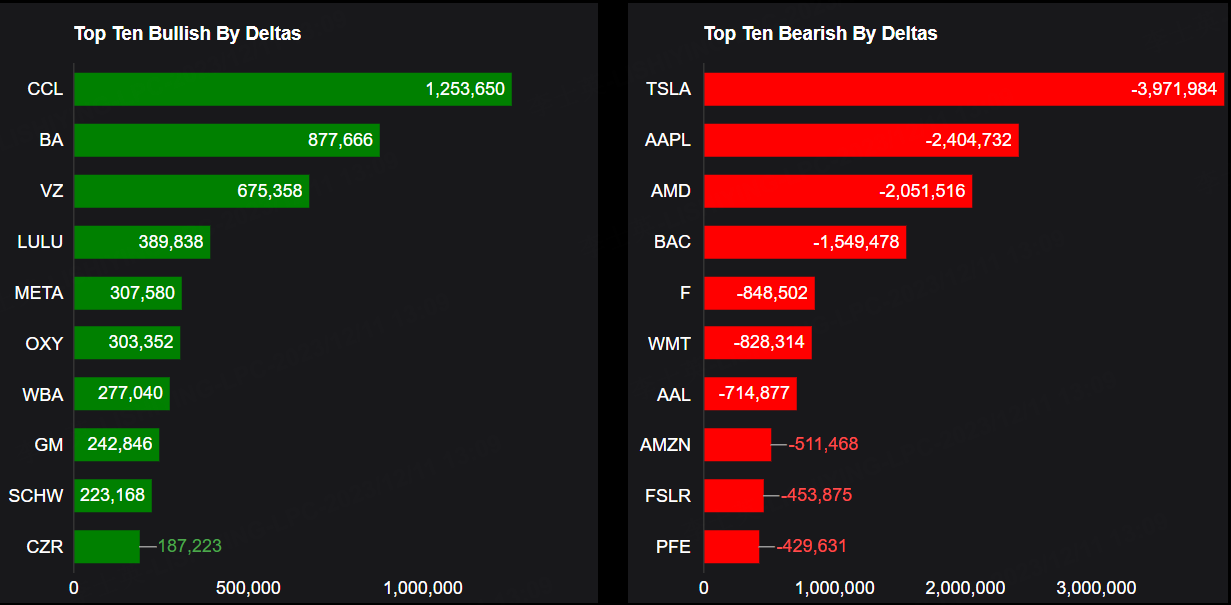Select the CZR bar in bullish chart

click(x=106, y=546)
